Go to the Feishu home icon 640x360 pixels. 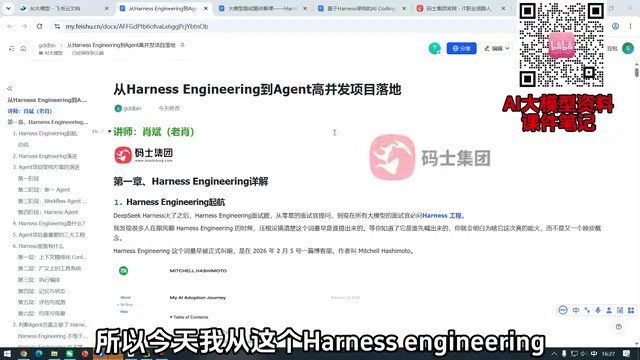(x=23, y=48)
